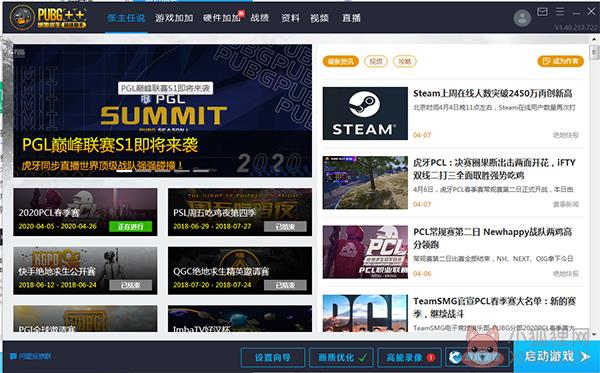Select the 攻略 filter pill
This screenshot has width=600, height=373.
click(404, 61)
